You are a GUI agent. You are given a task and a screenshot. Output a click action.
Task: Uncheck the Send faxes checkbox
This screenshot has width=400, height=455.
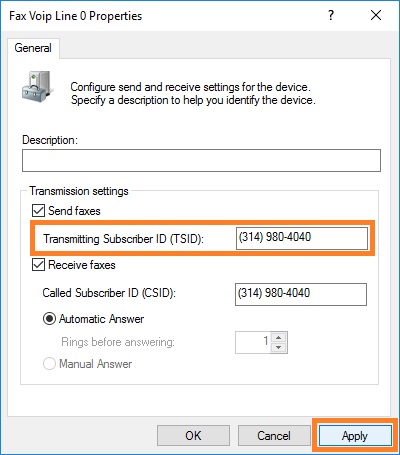tap(38, 211)
